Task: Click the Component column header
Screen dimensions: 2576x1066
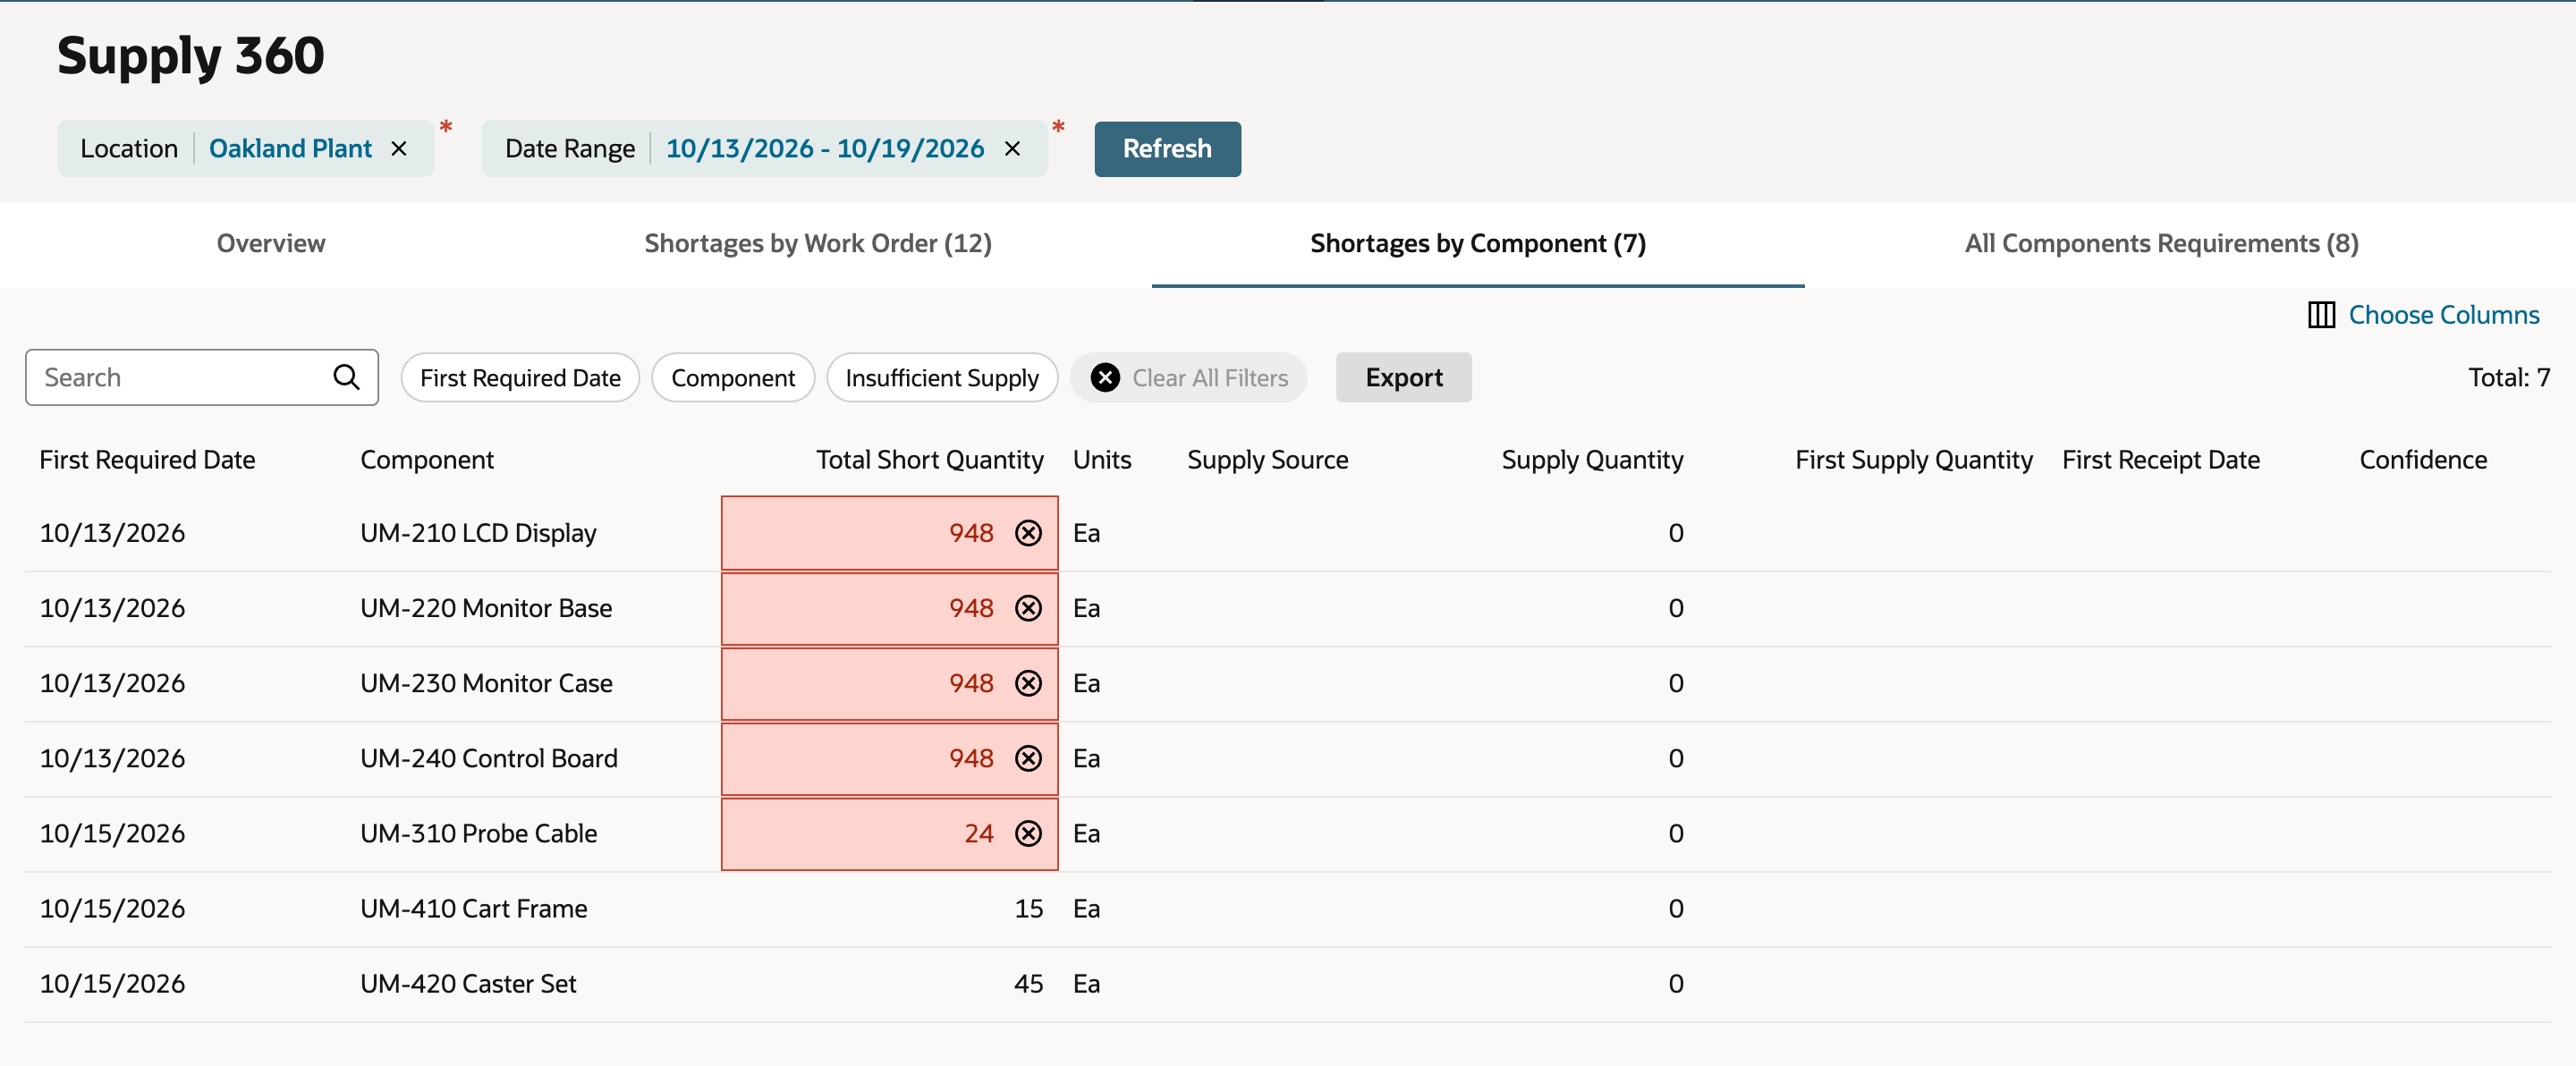Action: tap(427, 460)
